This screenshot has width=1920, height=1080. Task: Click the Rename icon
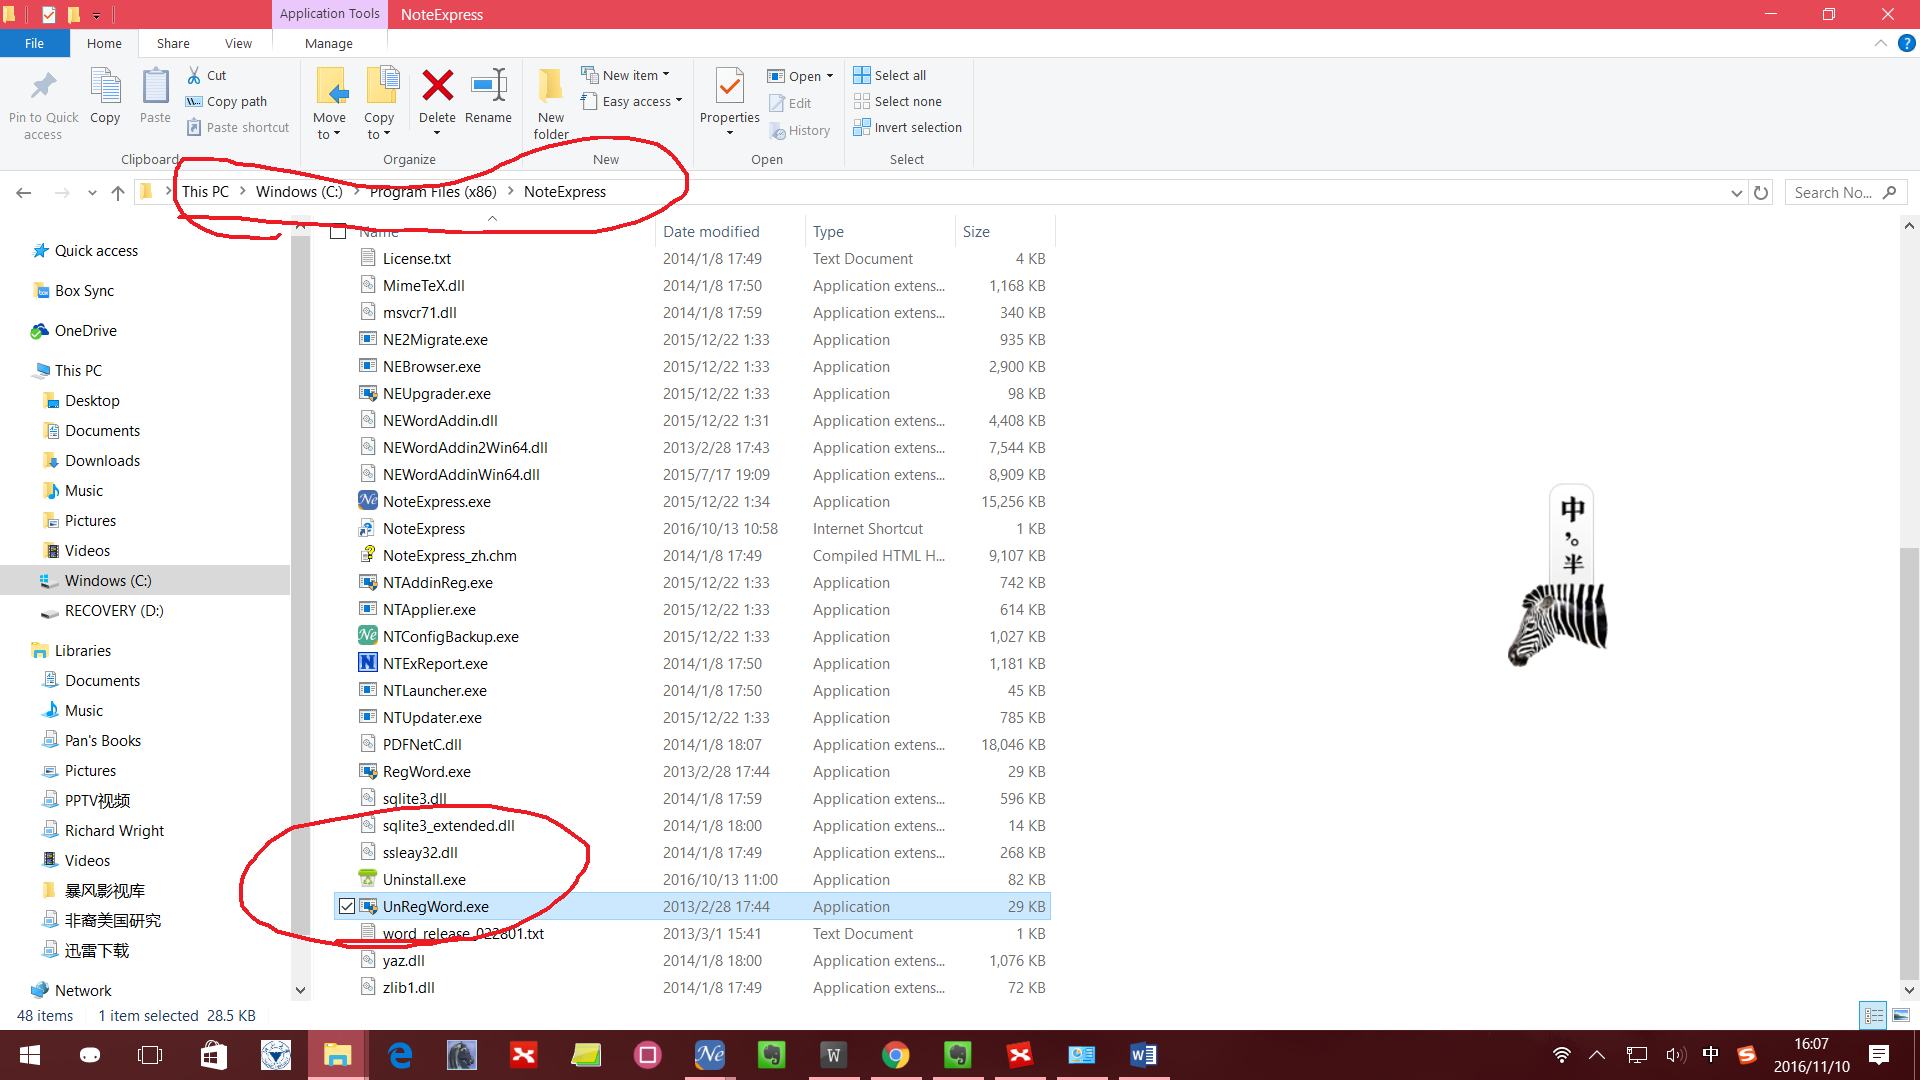click(x=489, y=86)
